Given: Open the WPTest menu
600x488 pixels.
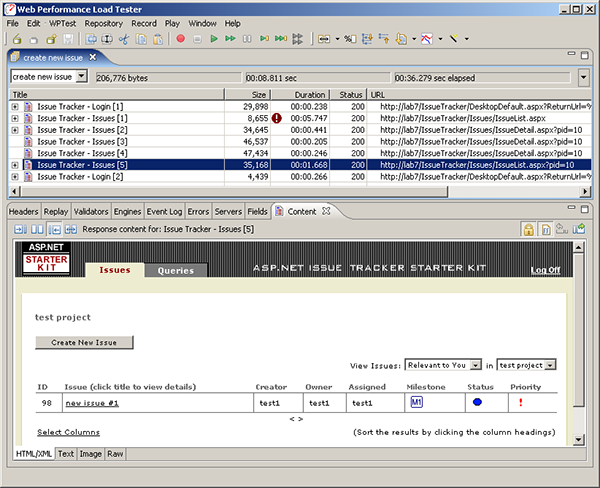Looking at the screenshot, I should coord(62,24).
